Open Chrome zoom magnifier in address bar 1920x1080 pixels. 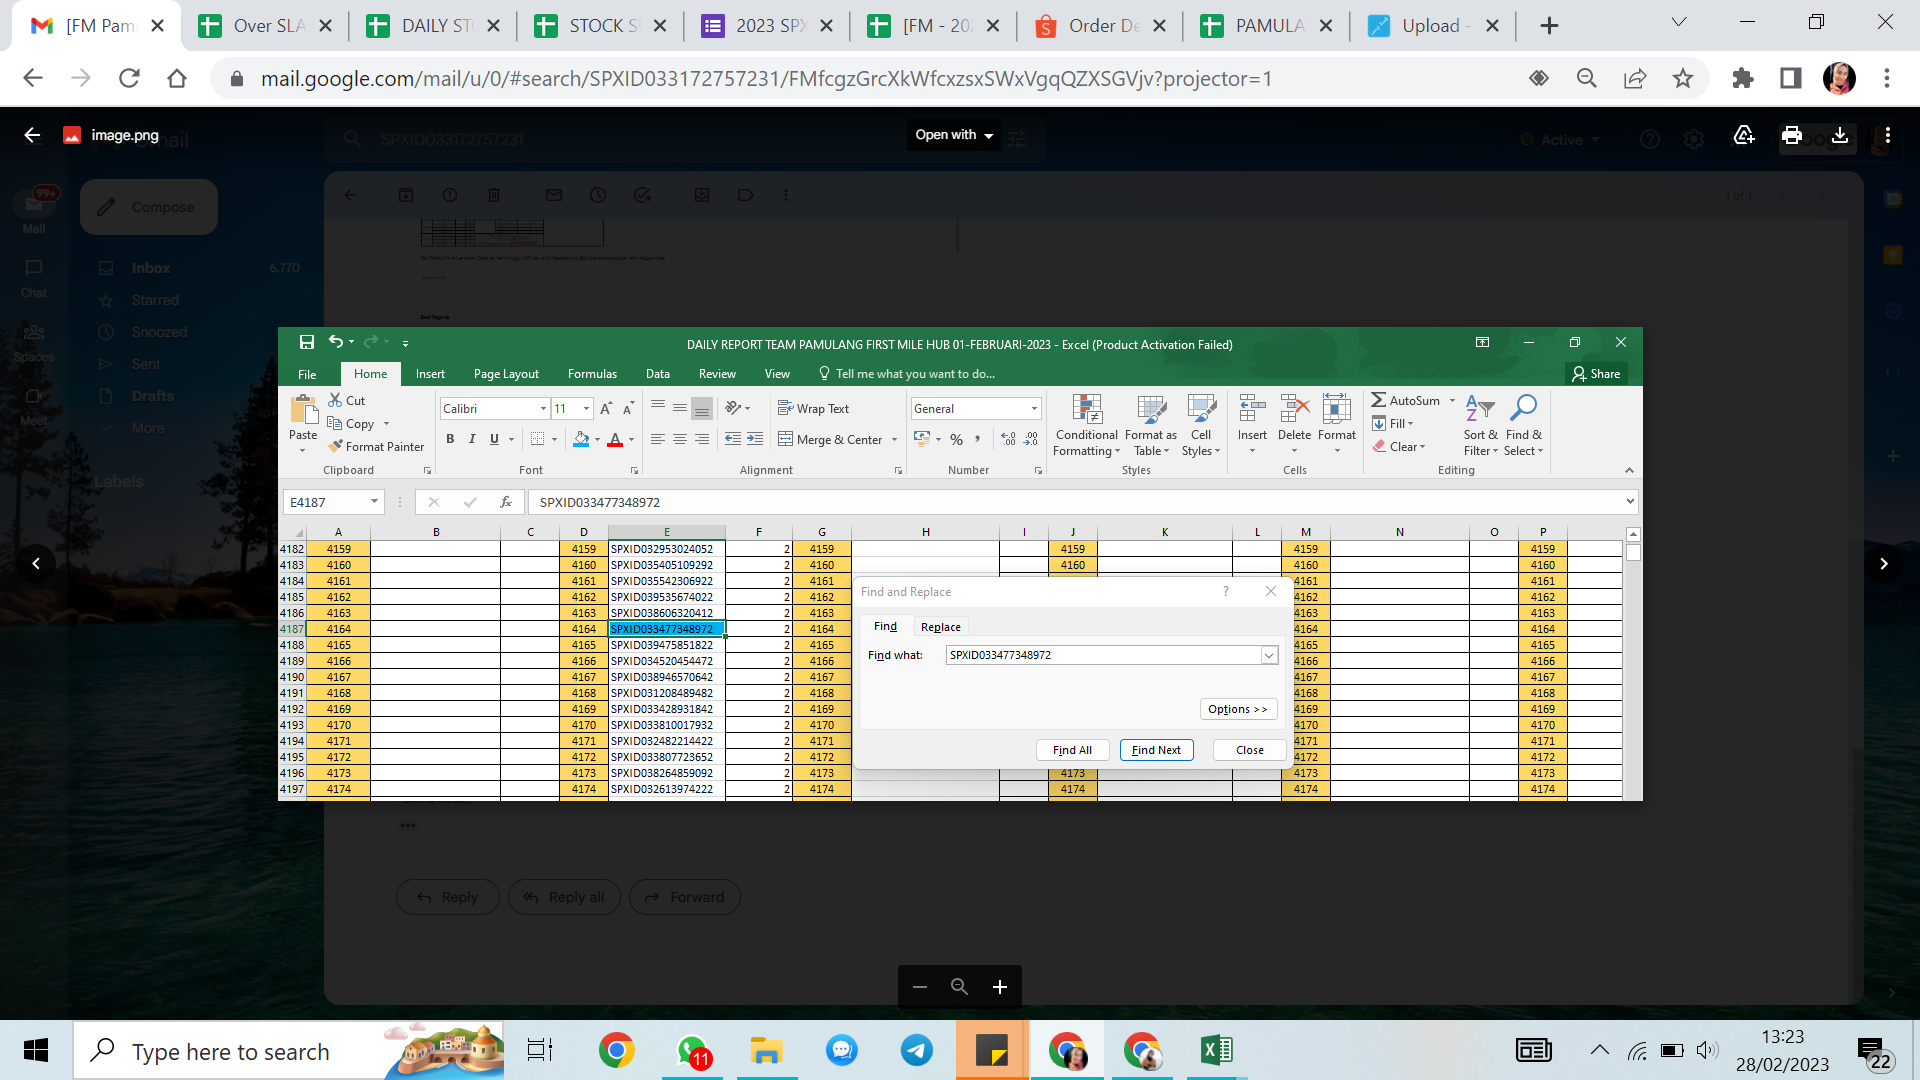point(1587,78)
